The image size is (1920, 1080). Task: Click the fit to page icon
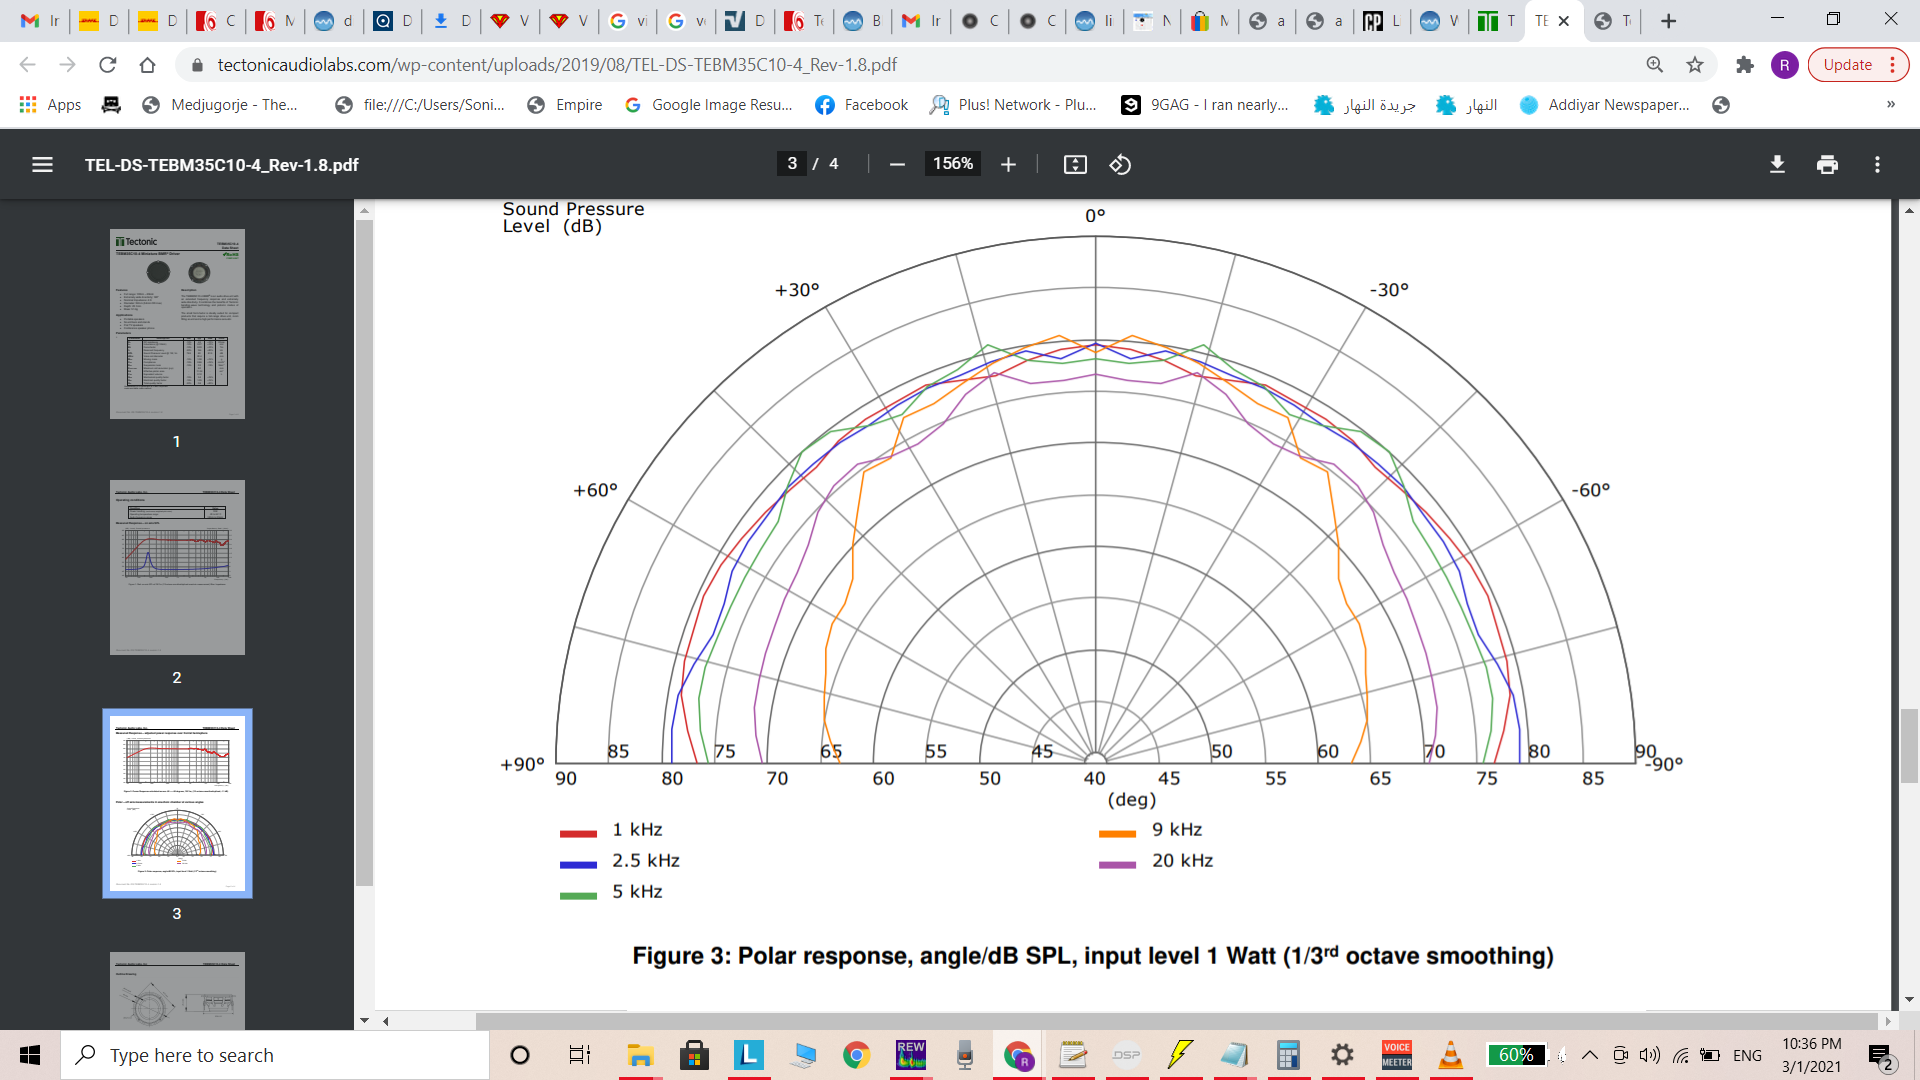[x=1075, y=165]
